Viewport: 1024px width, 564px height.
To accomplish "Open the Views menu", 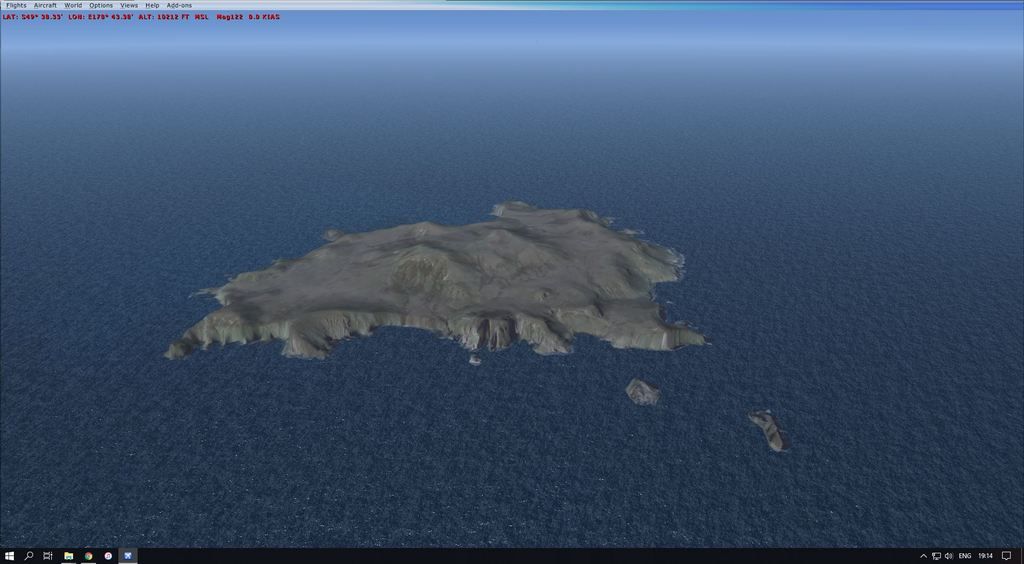I will click(x=129, y=5).
